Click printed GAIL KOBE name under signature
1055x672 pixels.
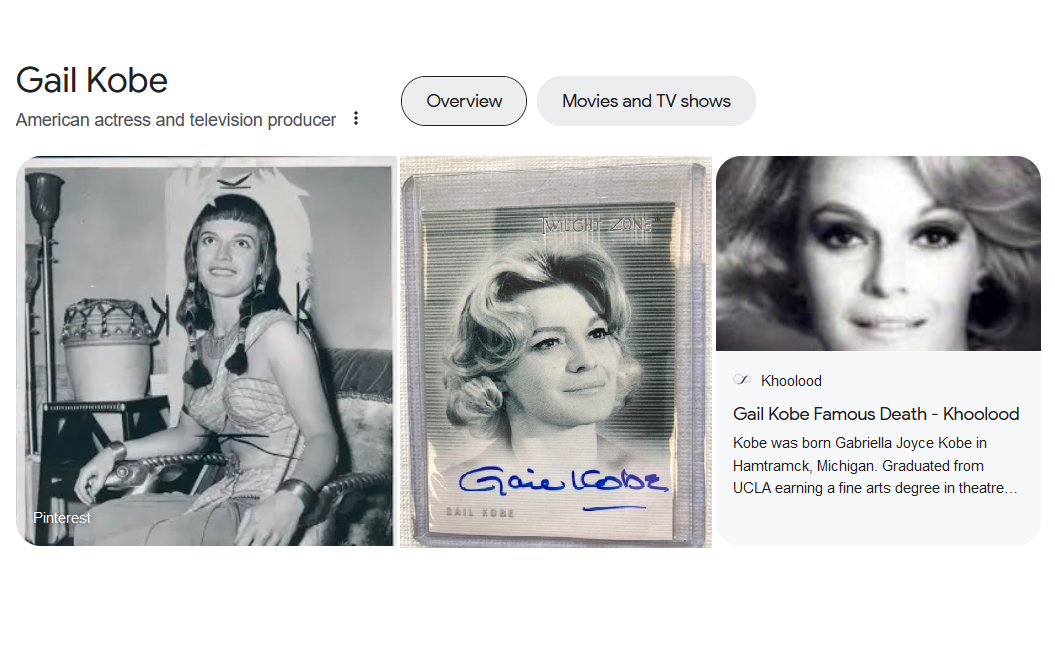pos(480,513)
